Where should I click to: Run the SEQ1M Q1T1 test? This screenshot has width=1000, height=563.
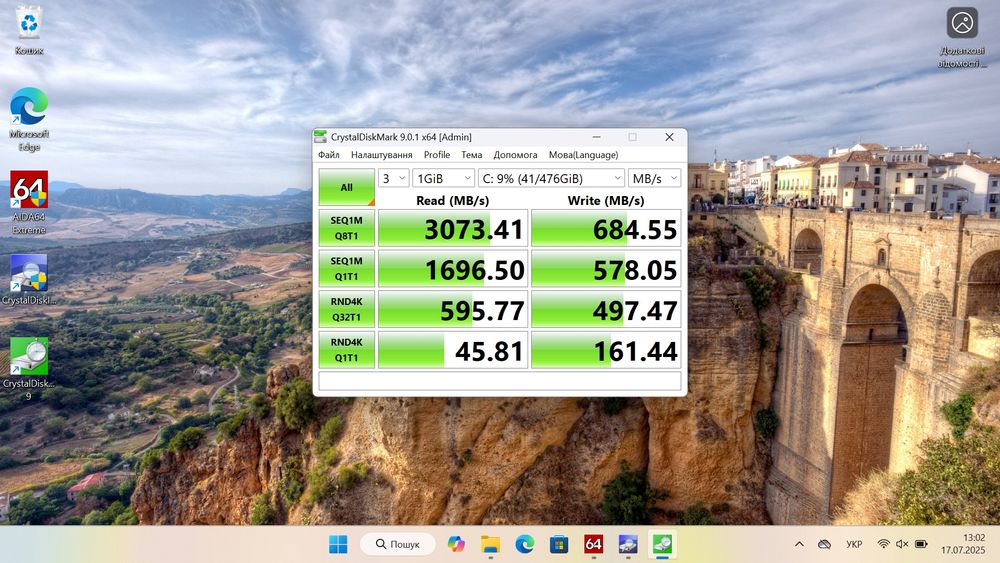tap(346, 268)
